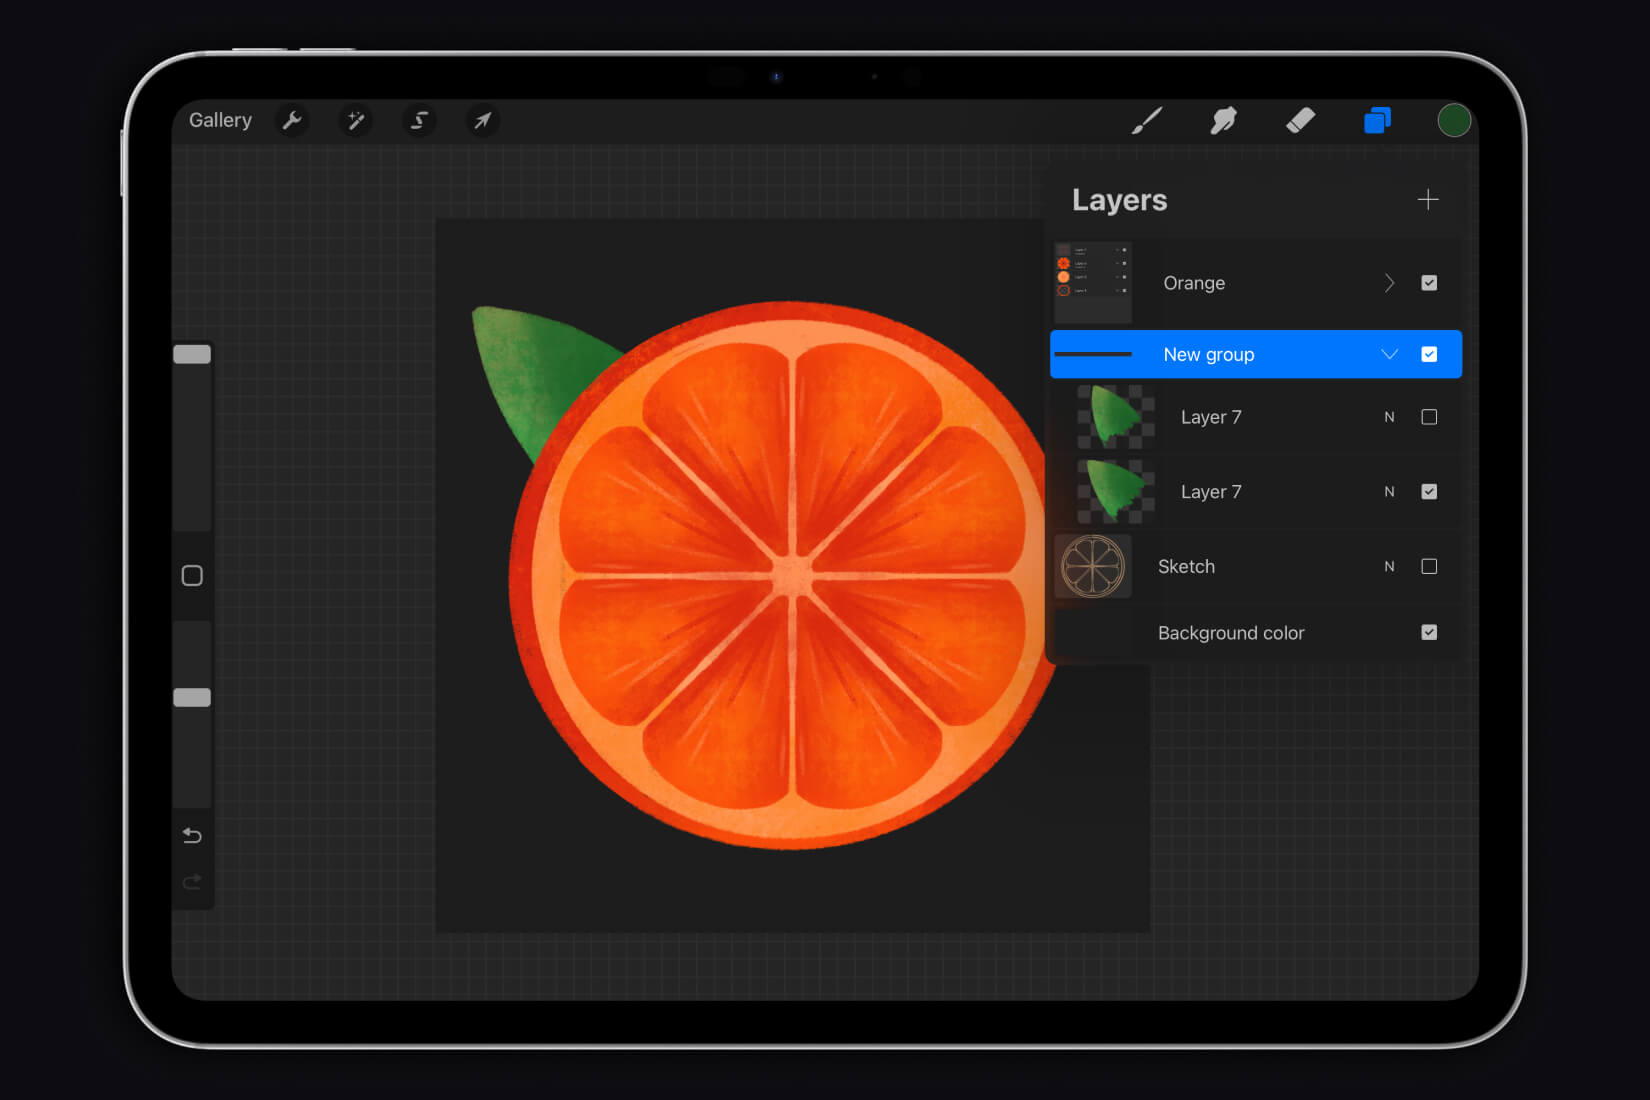
Task: Hide the visible lower Layer 7
Action: (x=1429, y=491)
